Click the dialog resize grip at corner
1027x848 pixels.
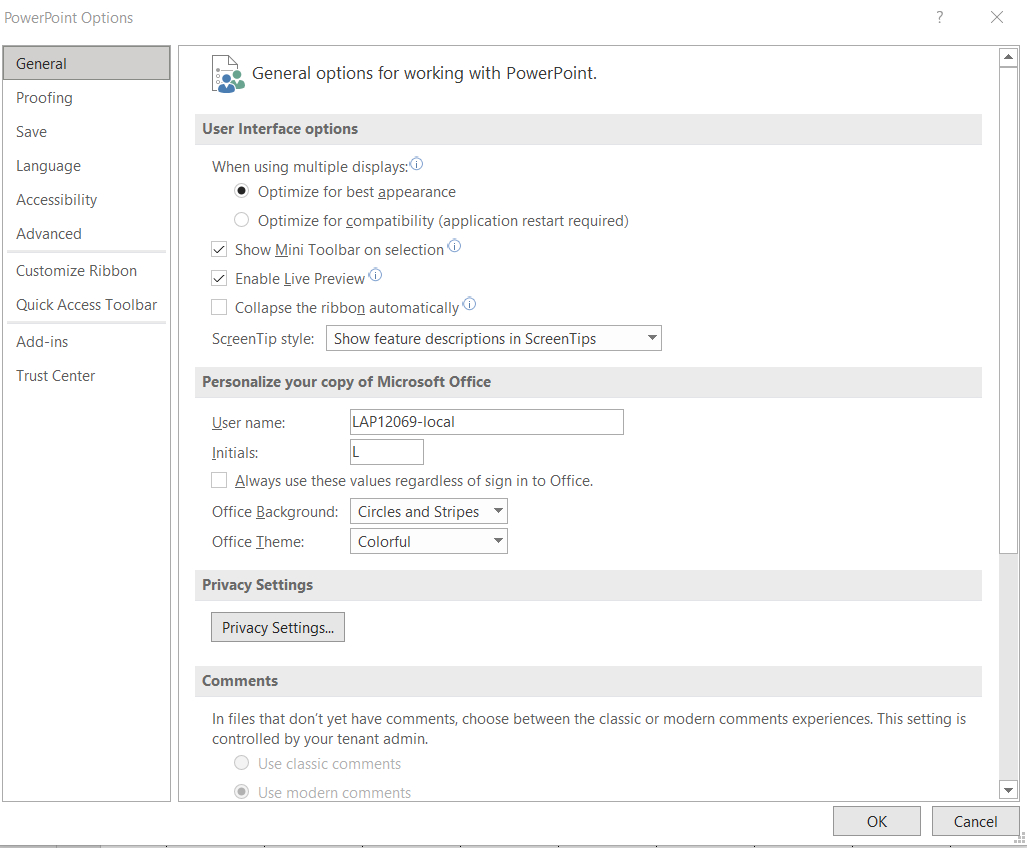pyautogui.click(x=1020, y=839)
